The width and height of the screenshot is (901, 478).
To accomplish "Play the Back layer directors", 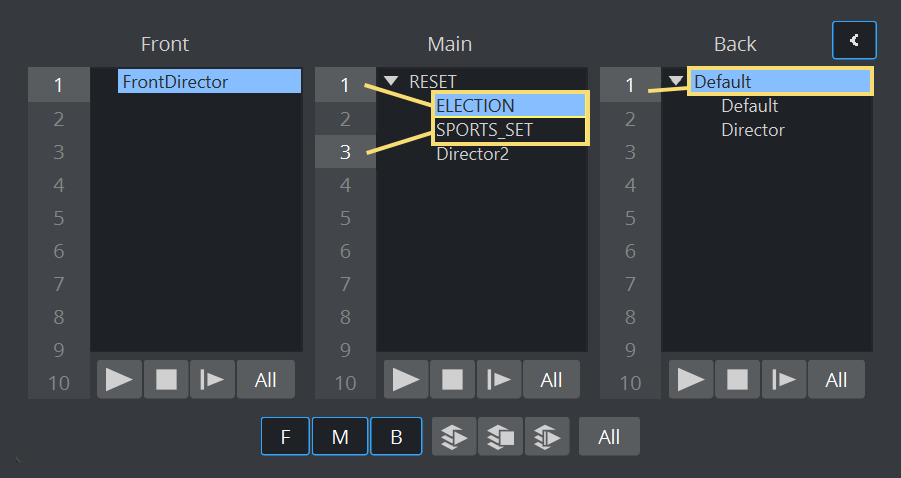I will pos(691,379).
